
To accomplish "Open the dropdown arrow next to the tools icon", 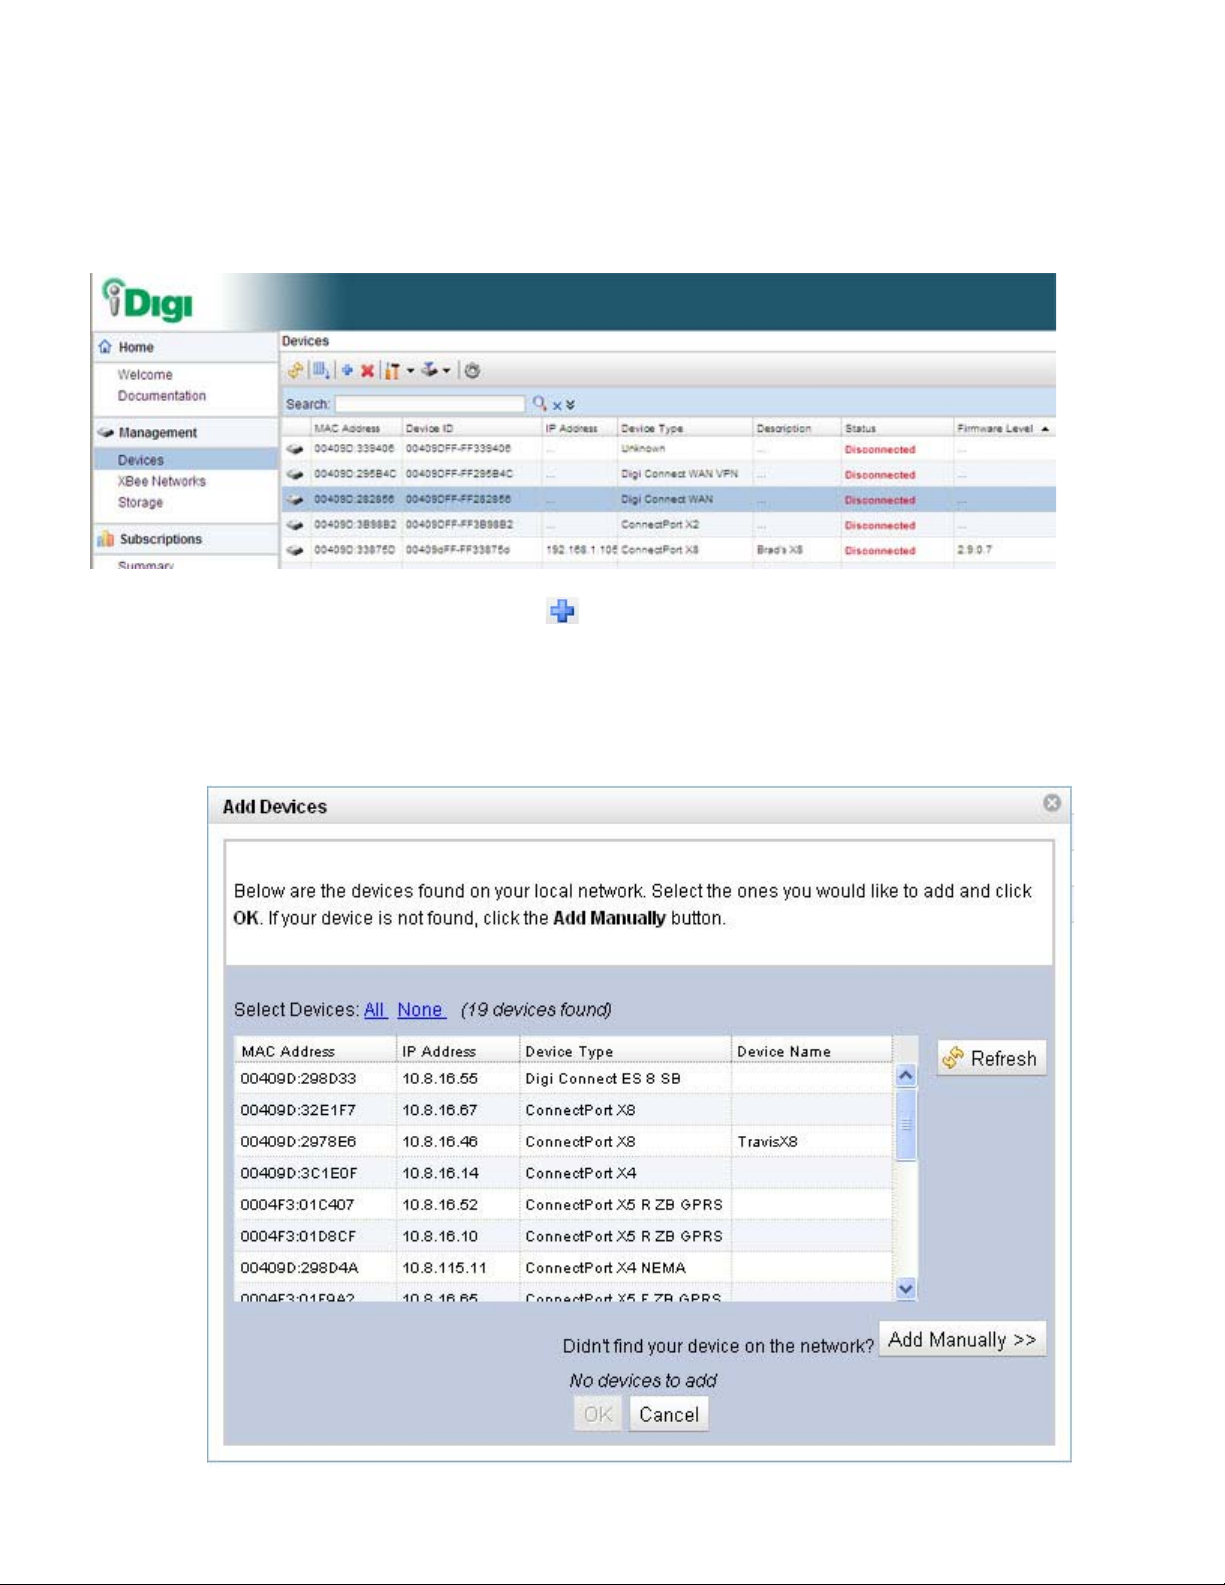I will 410,371.
